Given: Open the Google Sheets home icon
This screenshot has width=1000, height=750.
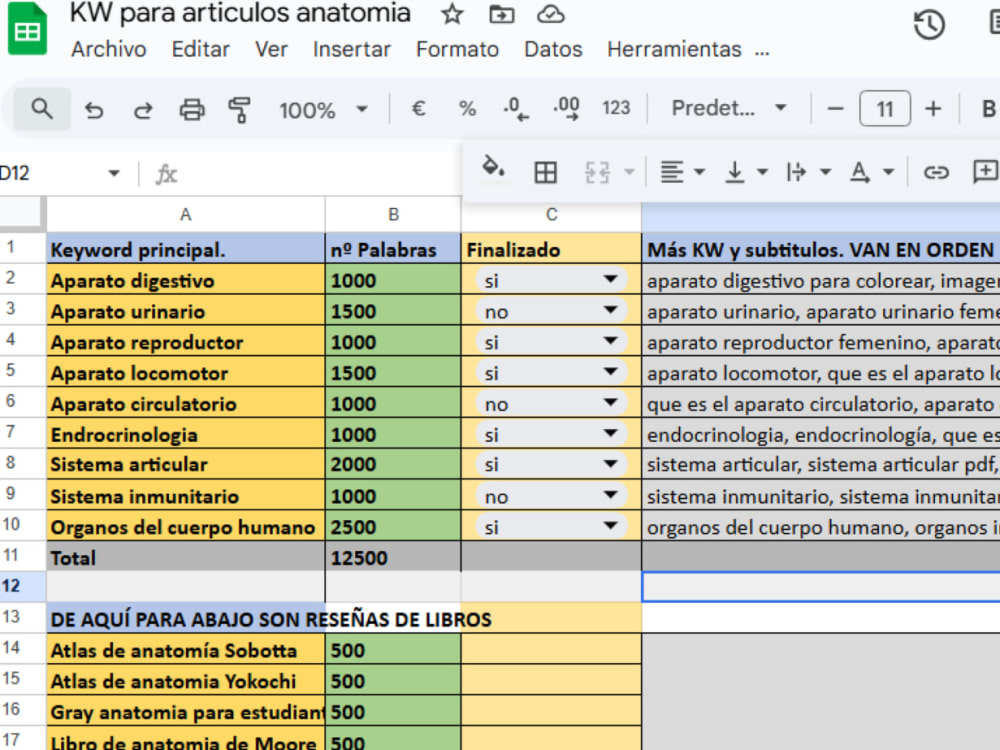Looking at the screenshot, I should click(27, 29).
